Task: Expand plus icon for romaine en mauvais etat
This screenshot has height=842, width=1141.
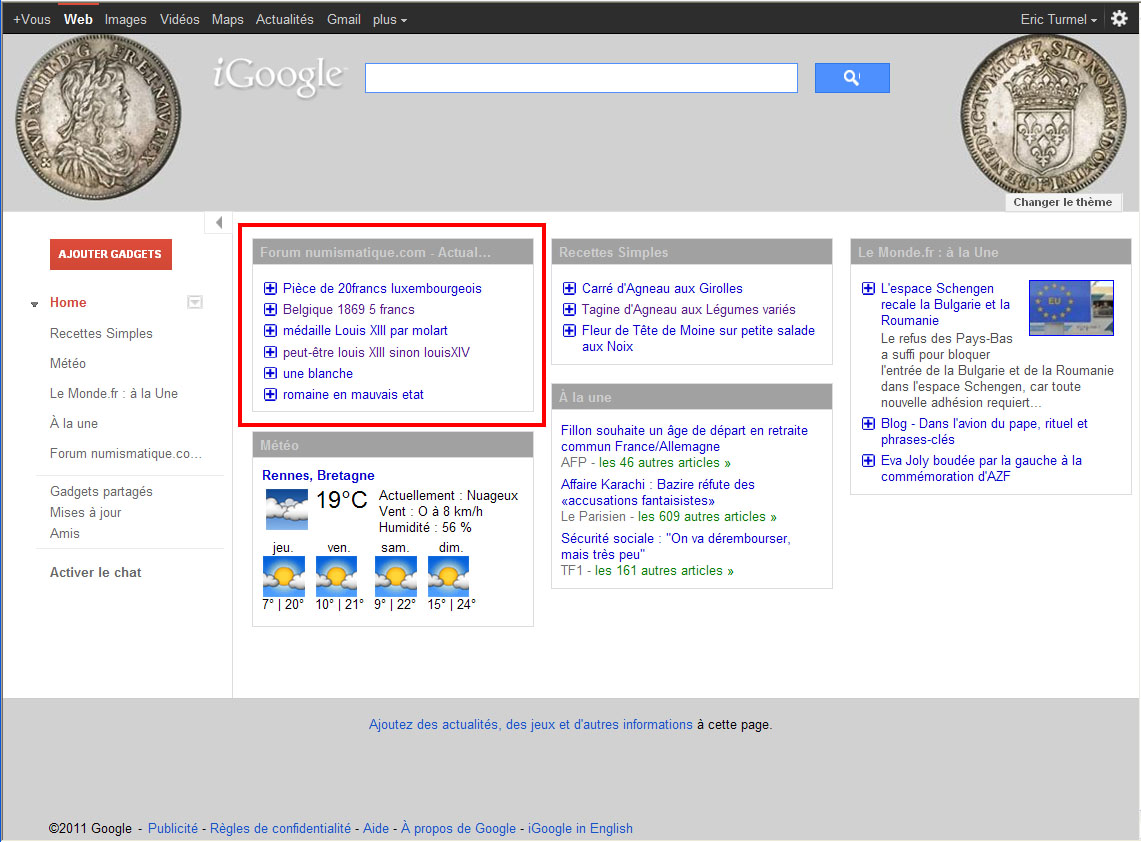Action: (x=270, y=394)
